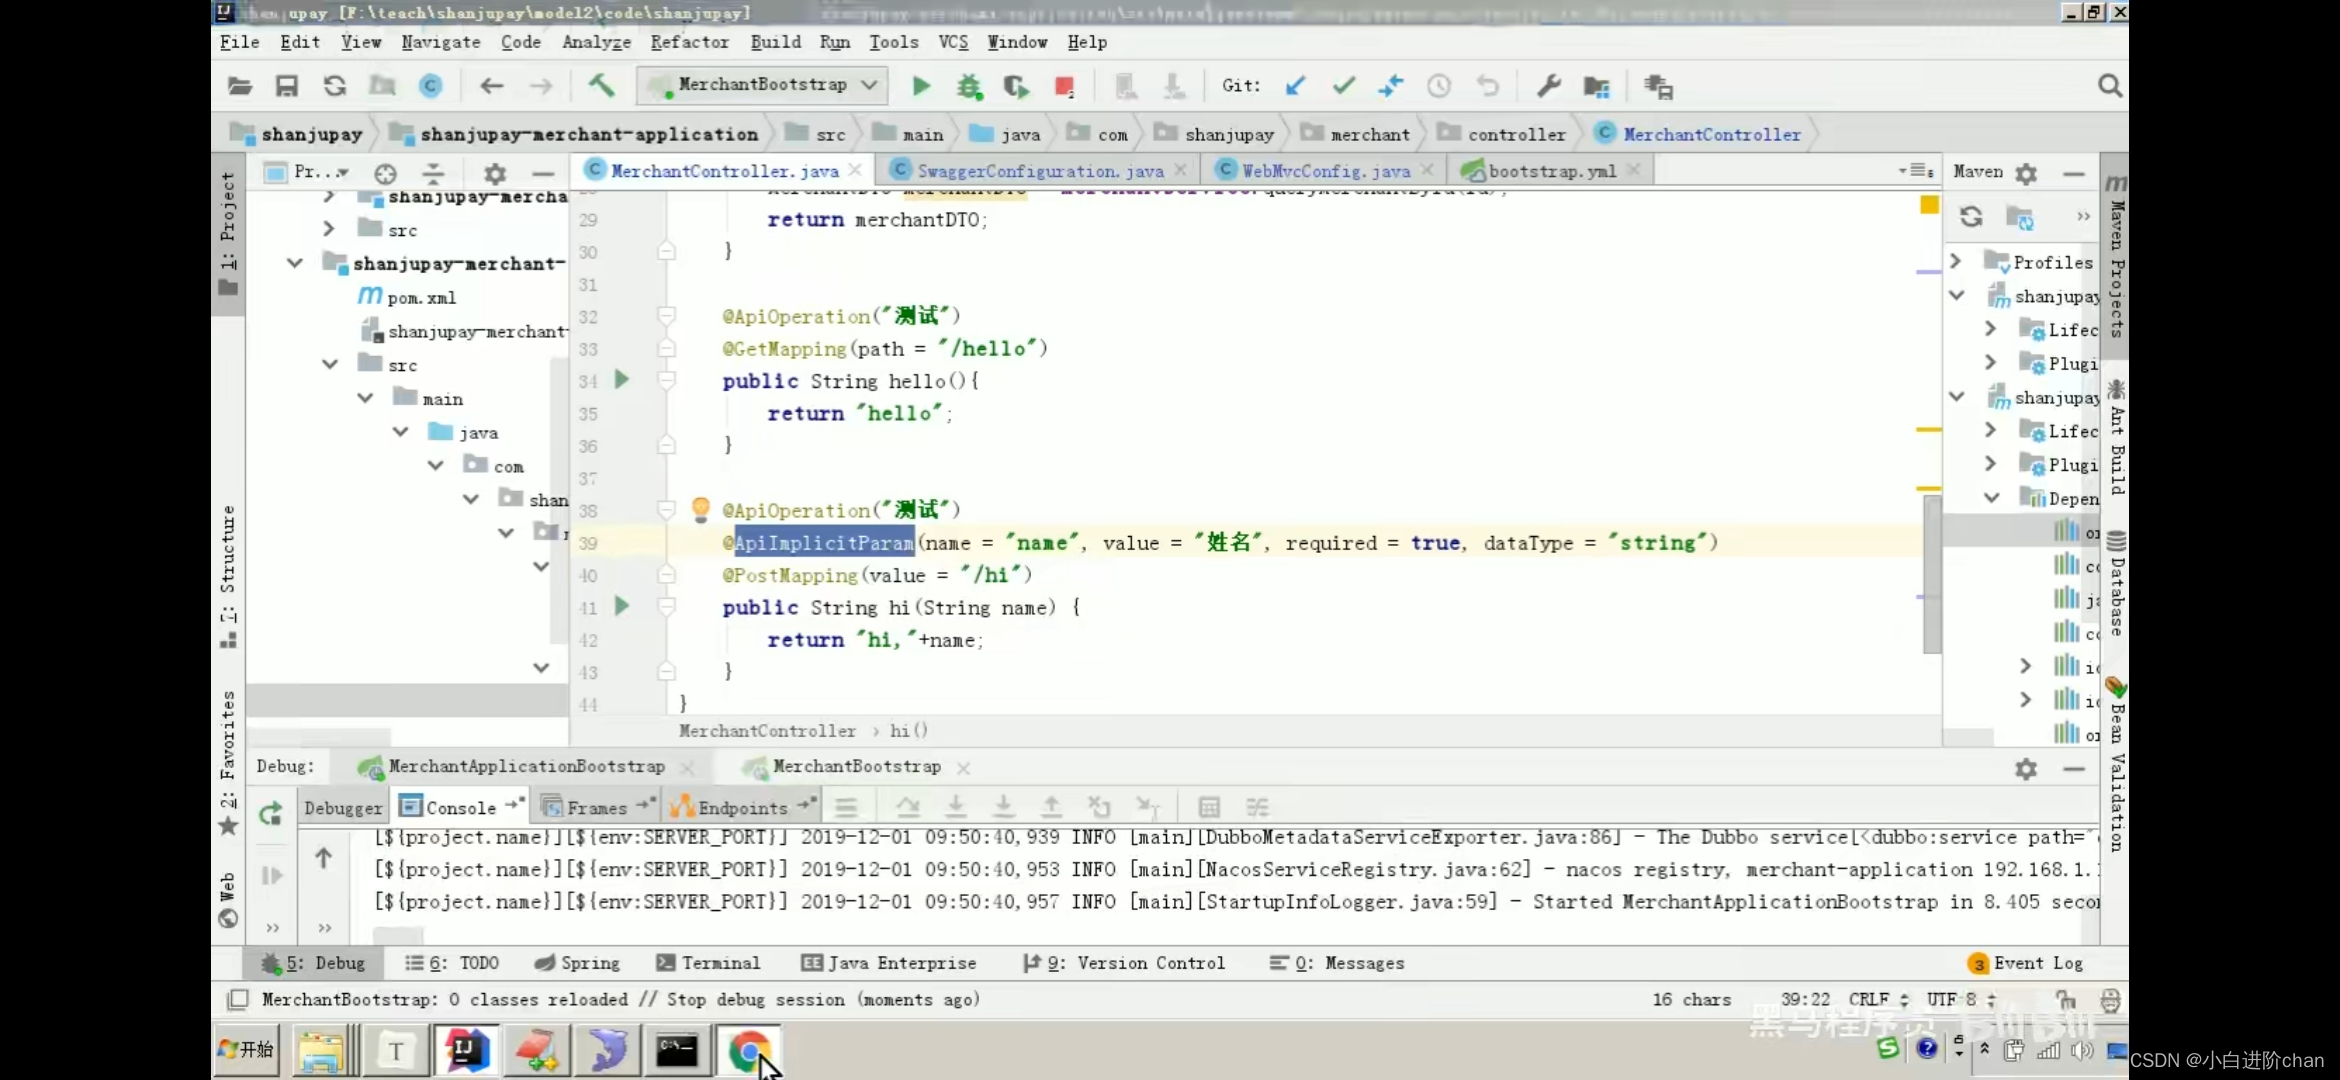Viewport: 2340px width, 1080px height.
Task: Search everywhere with the magnifier icon
Action: (x=2110, y=86)
